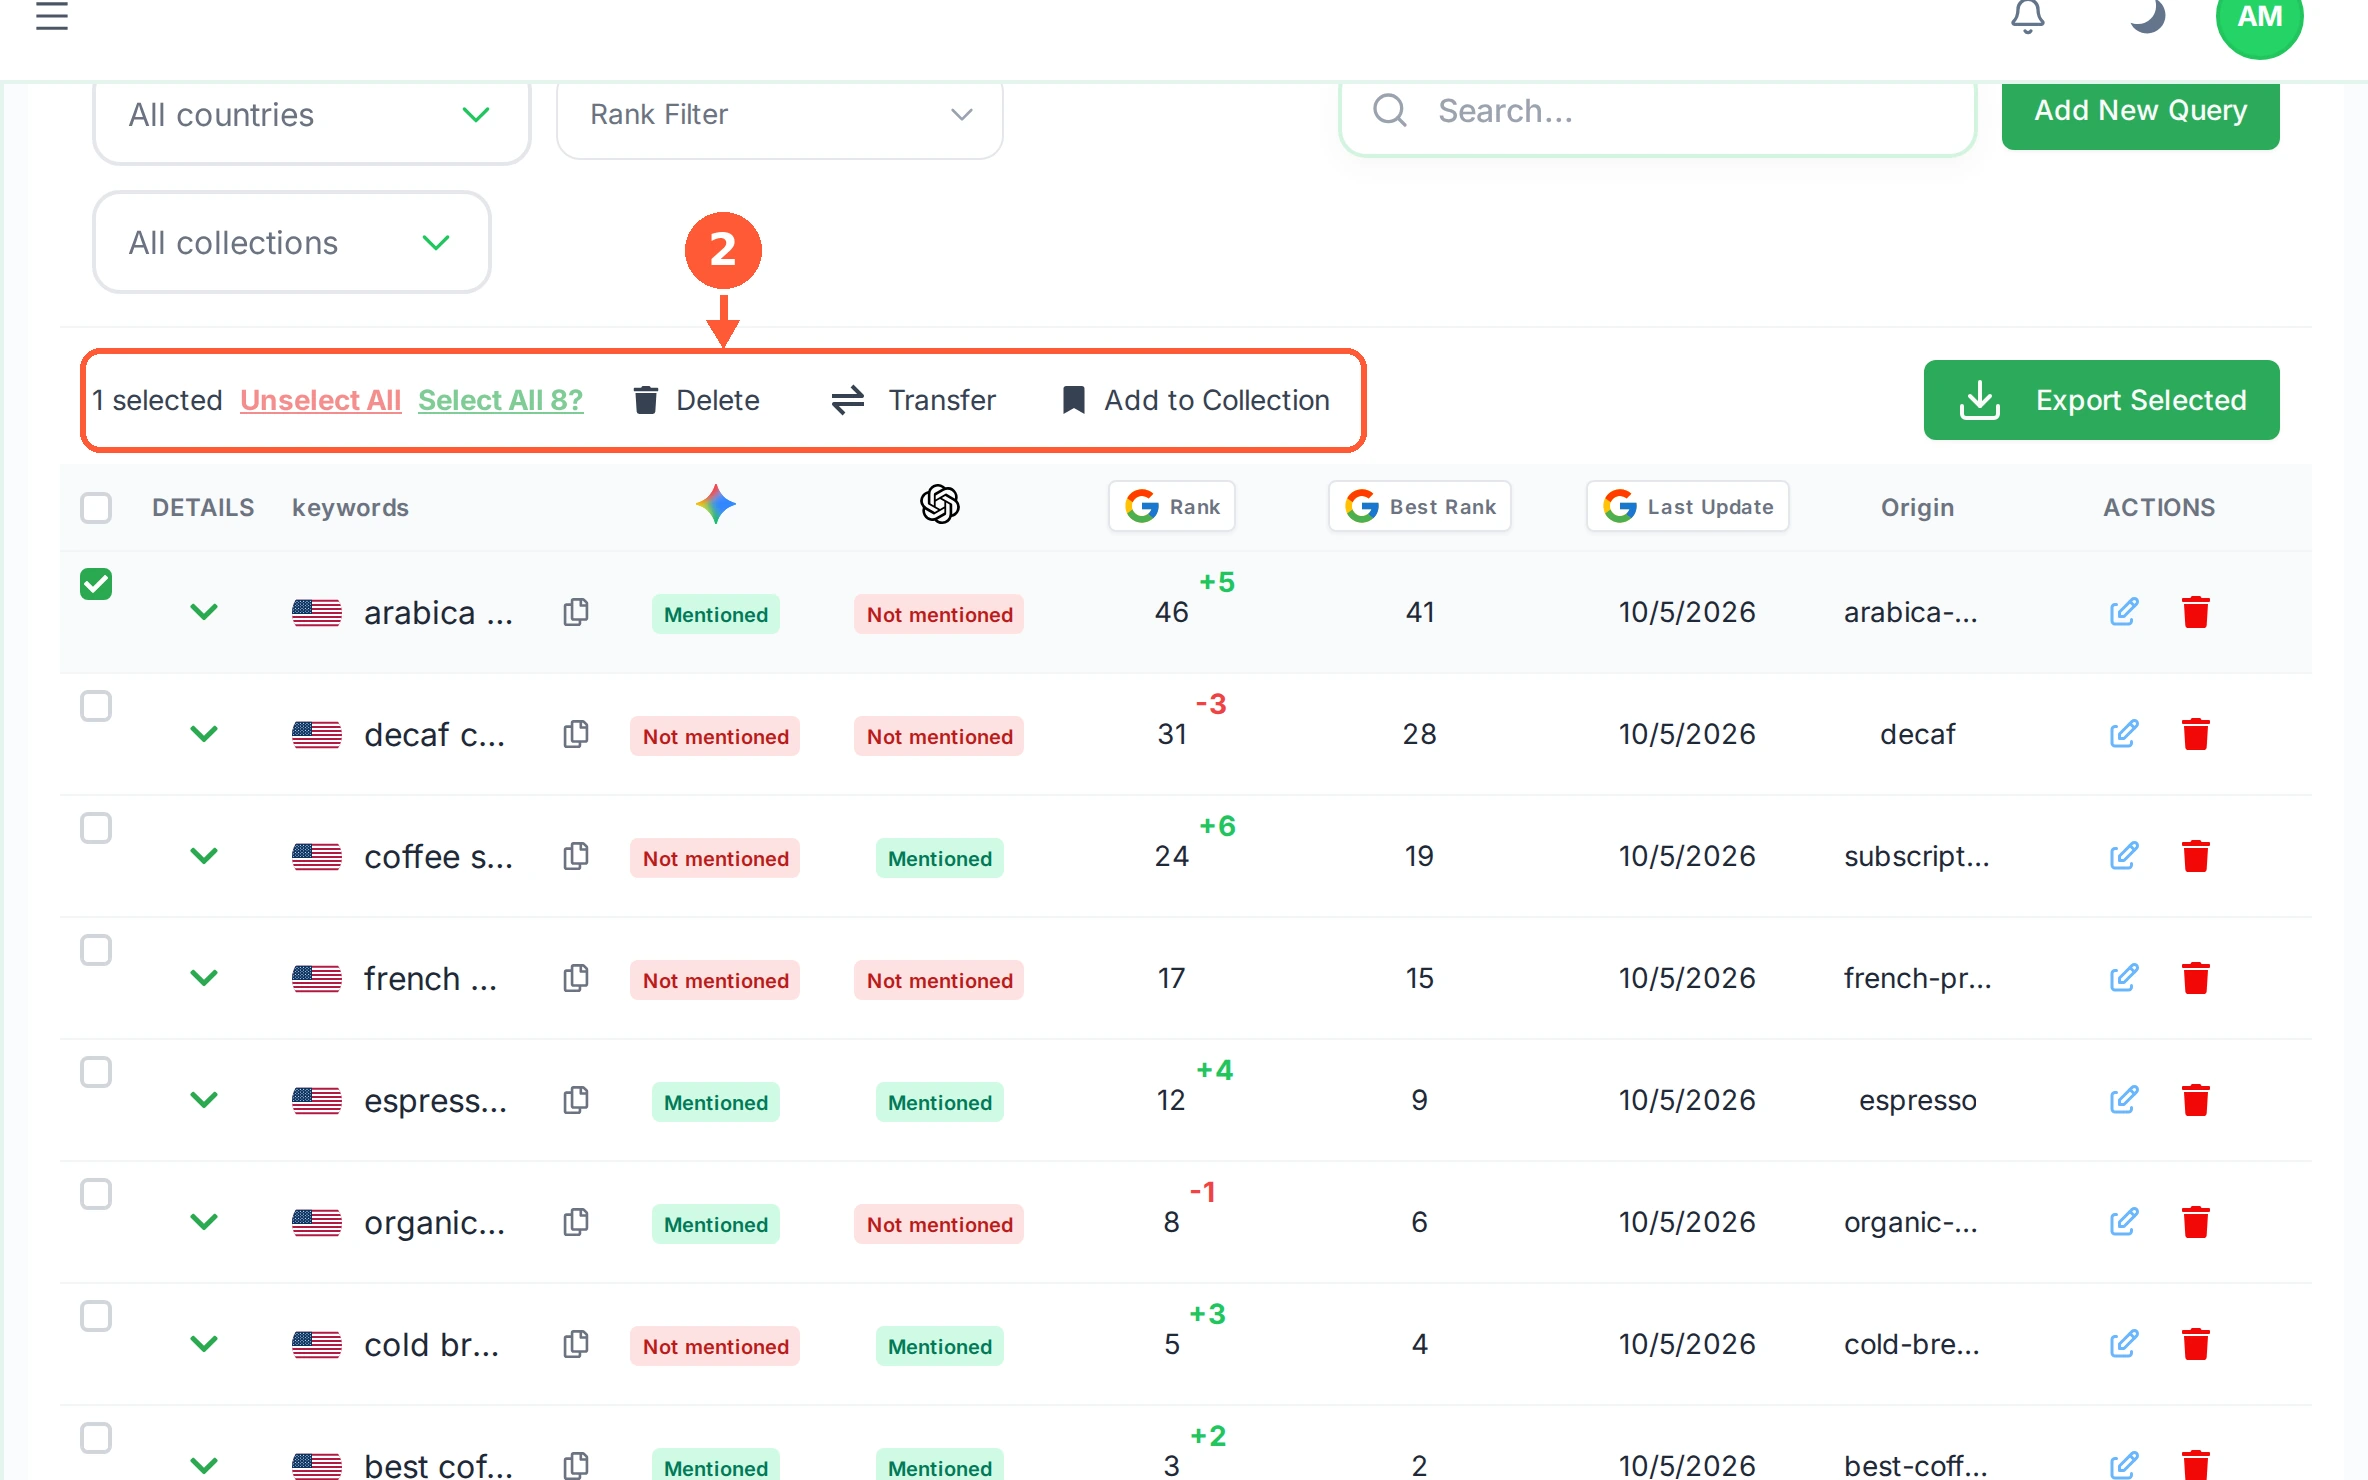Image resolution: width=2368 pixels, height=1480 pixels.
Task: Copy the espresso keyword
Action: point(576,1100)
